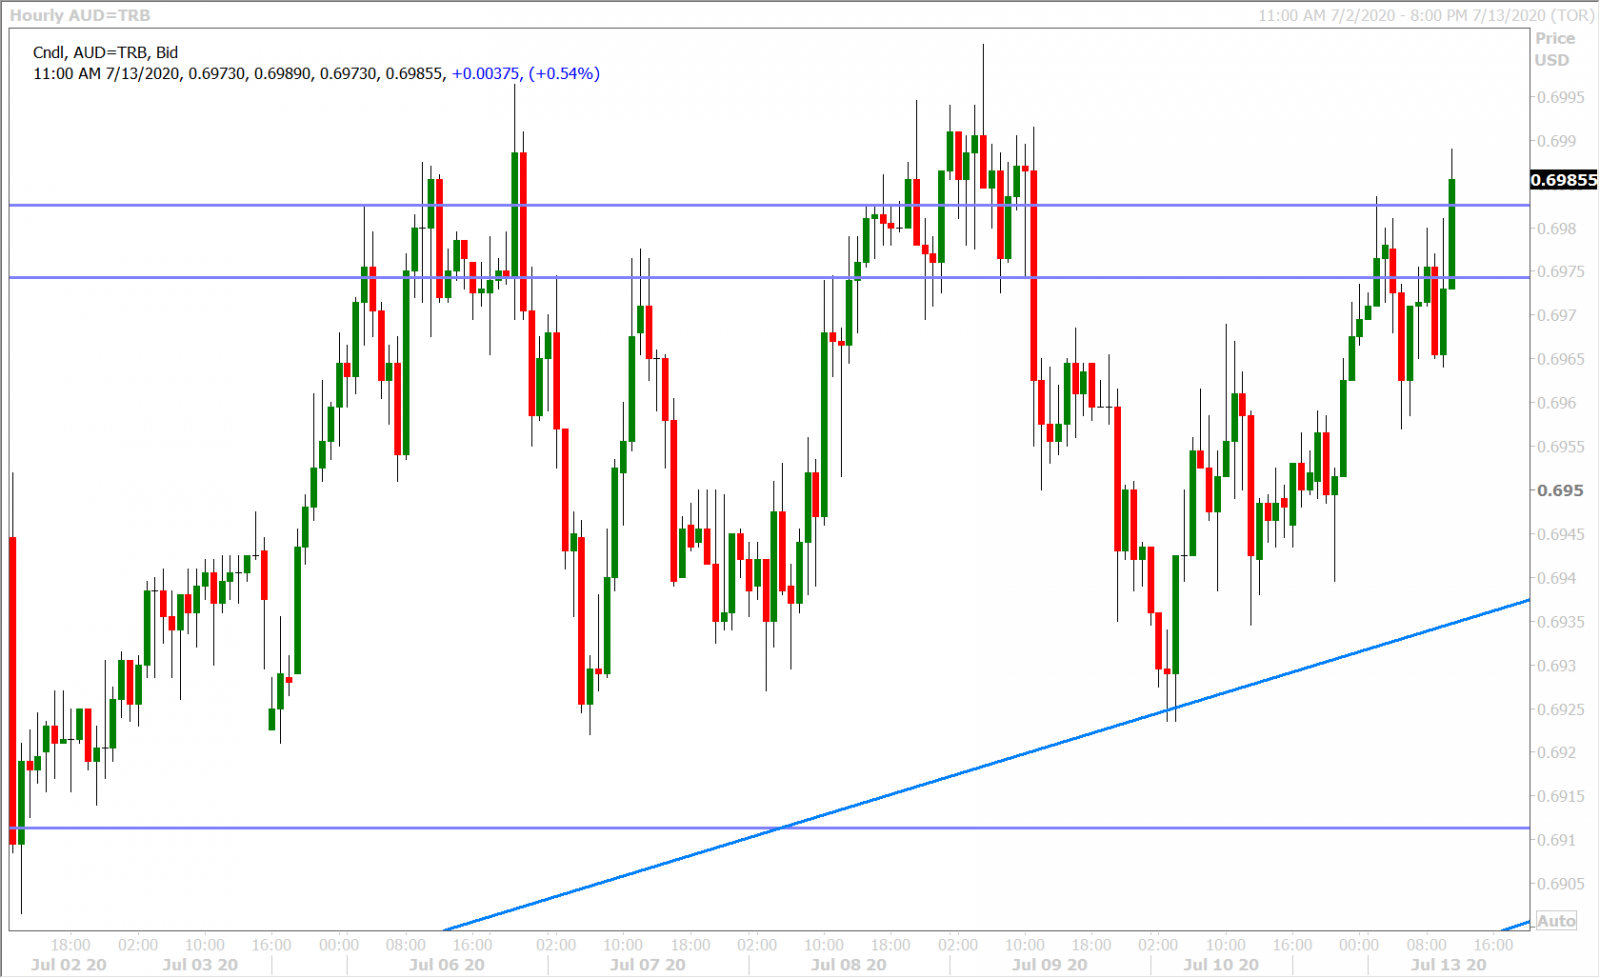Click the bold 0.695 price axis label
Image resolution: width=1600 pixels, height=978 pixels.
pyautogui.click(x=1560, y=490)
